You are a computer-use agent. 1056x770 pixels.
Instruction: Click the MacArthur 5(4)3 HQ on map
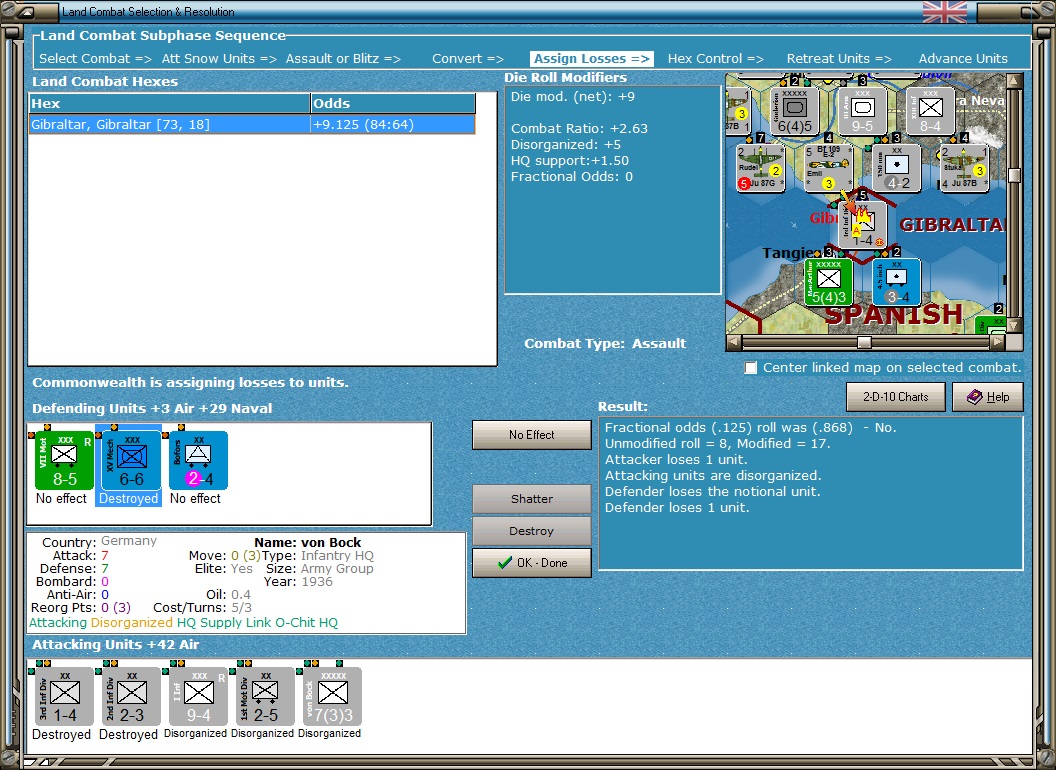tap(828, 282)
